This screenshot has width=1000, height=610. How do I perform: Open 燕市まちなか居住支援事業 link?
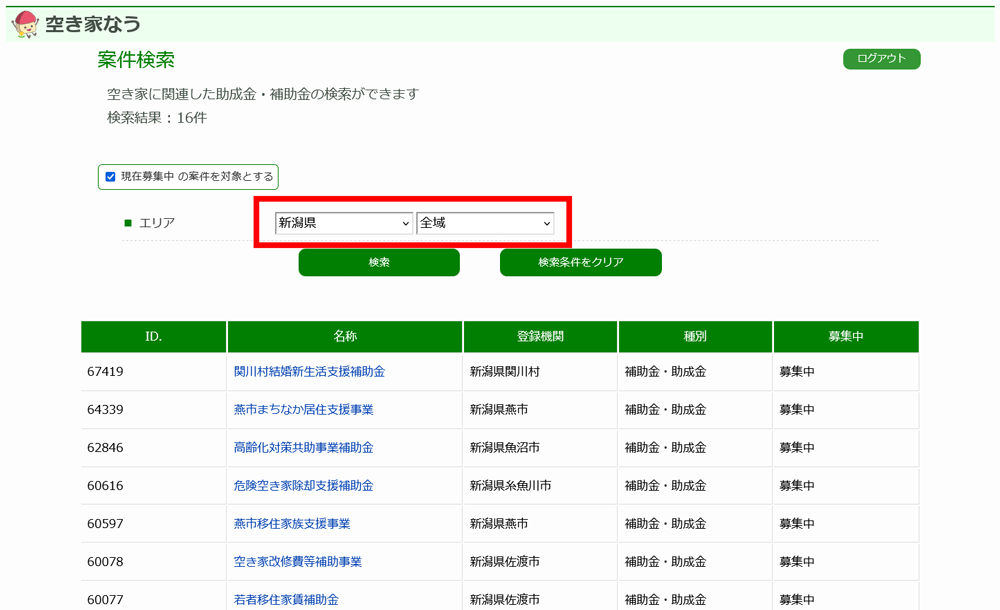(303, 410)
